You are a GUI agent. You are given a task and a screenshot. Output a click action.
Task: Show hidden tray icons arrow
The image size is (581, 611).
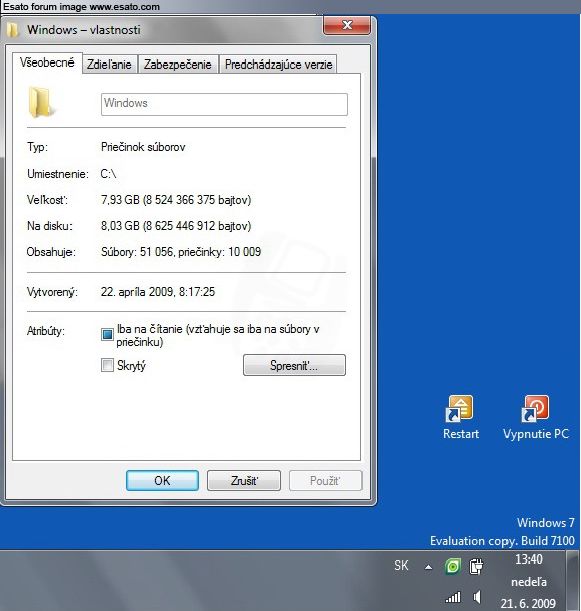[428, 567]
